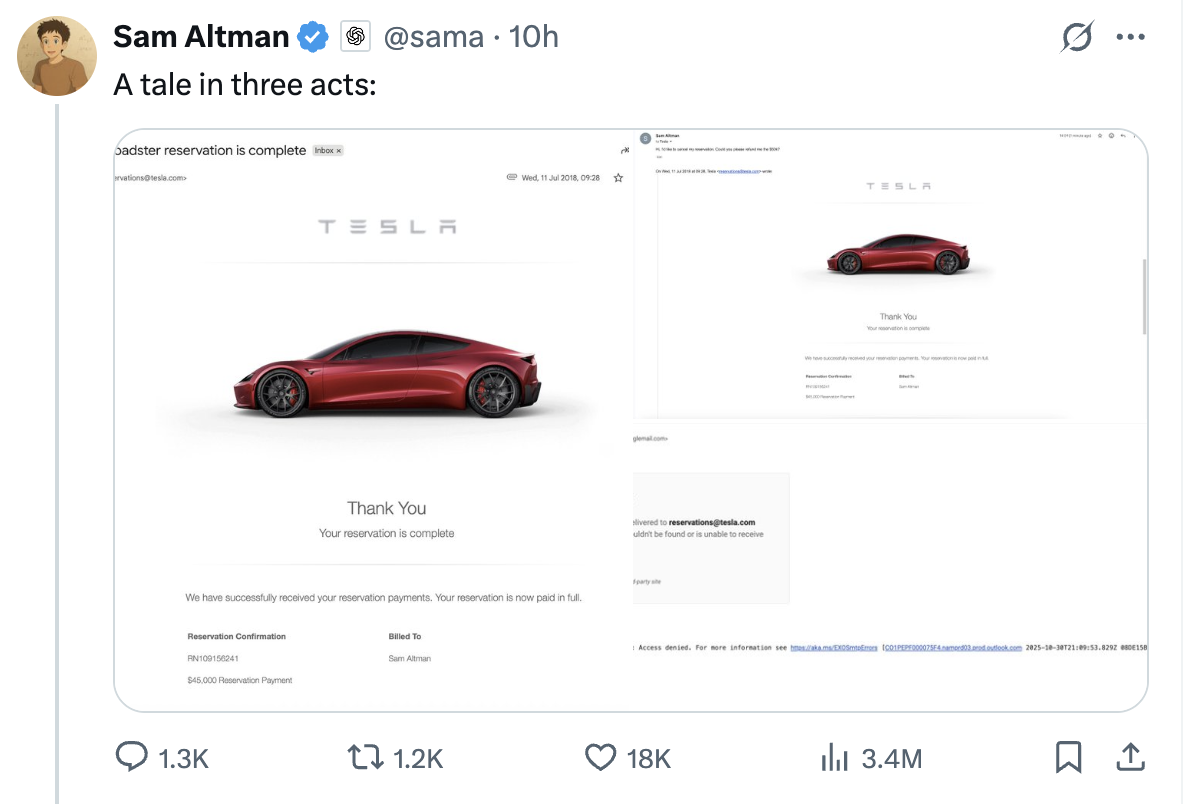Open the three-dot More menu
The image size is (1184, 804).
tap(1130, 38)
